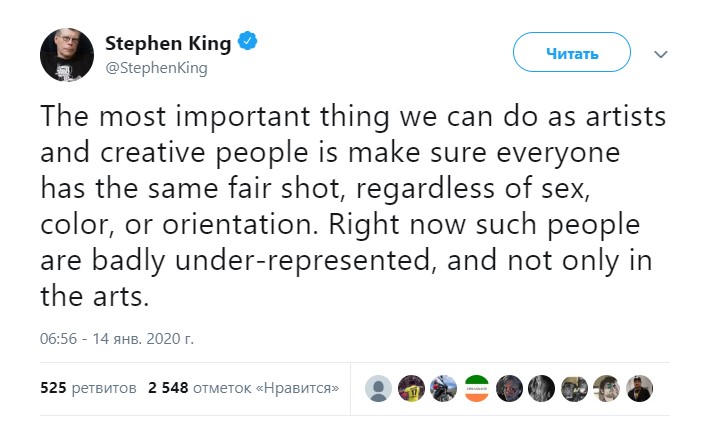
Task: Expand the tweet options chevron
Action: pos(659,53)
